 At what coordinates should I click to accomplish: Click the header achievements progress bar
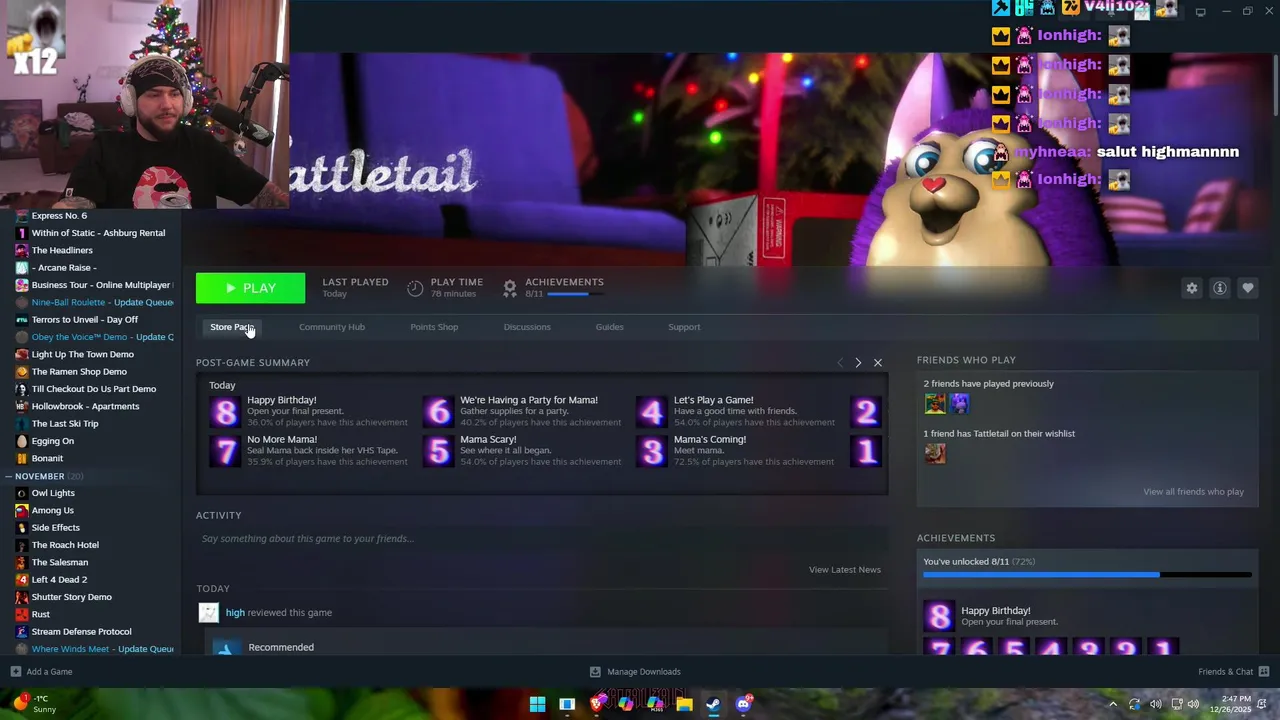point(575,294)
